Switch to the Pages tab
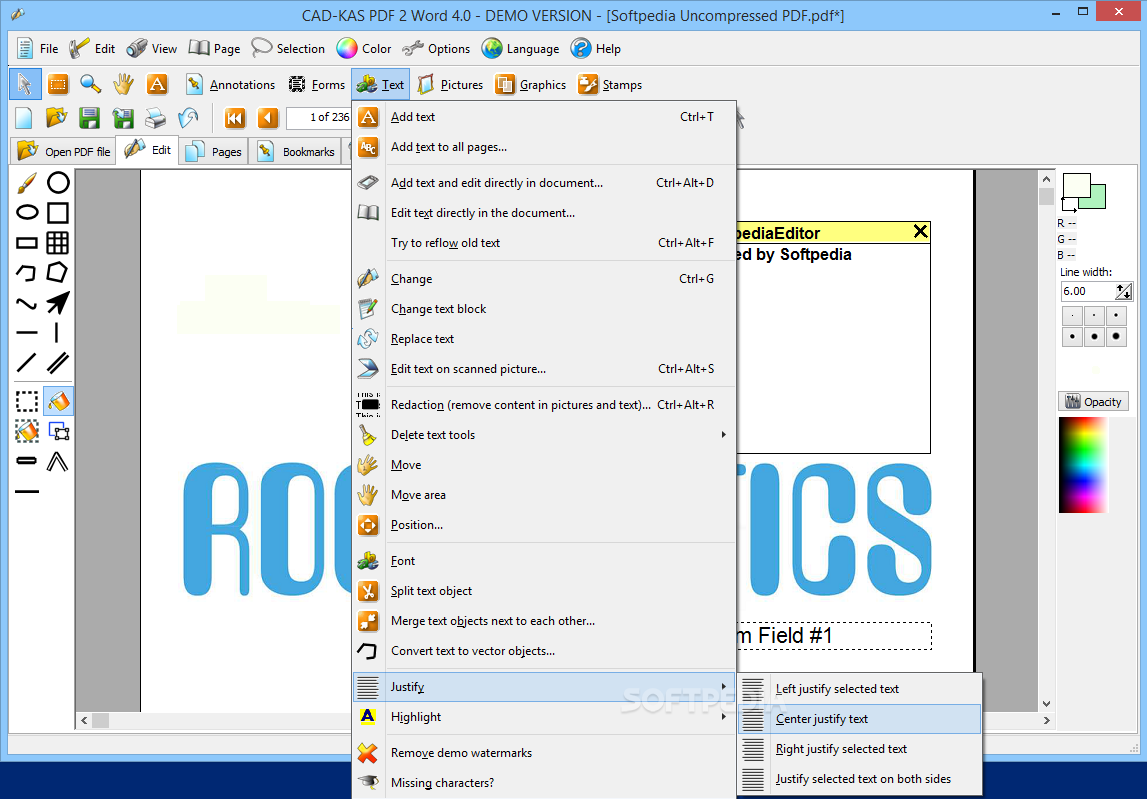Viewport: 1147px width, 799px height. 214,151
